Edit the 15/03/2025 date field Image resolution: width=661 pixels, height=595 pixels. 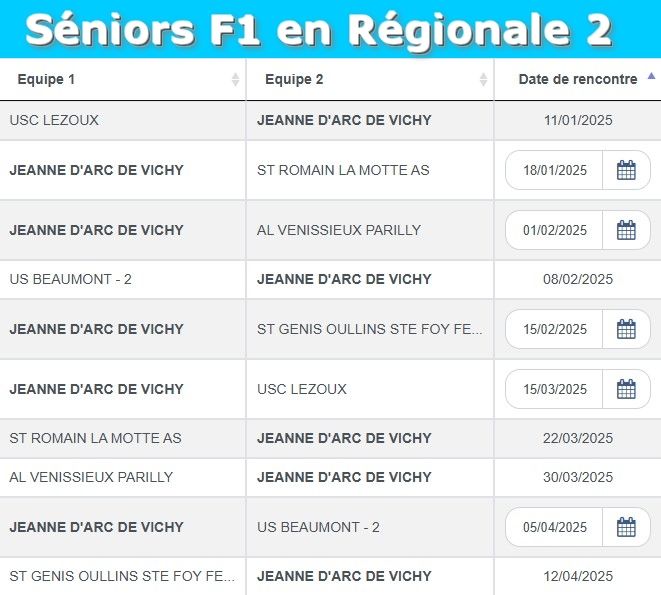[554, 389]
